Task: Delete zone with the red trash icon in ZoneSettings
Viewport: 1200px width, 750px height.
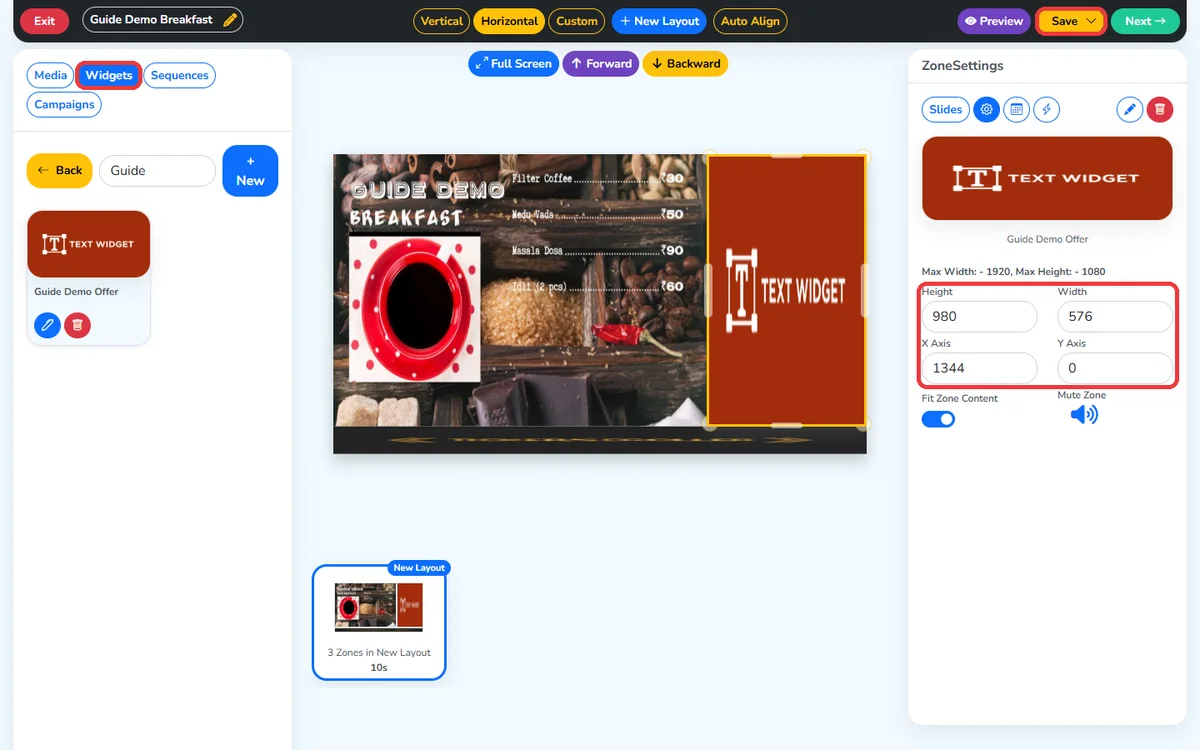Action: point(1160,110)
